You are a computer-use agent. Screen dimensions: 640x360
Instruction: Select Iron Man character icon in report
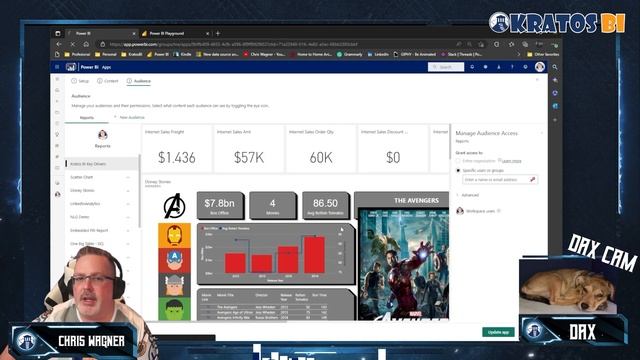click(174, 236)
